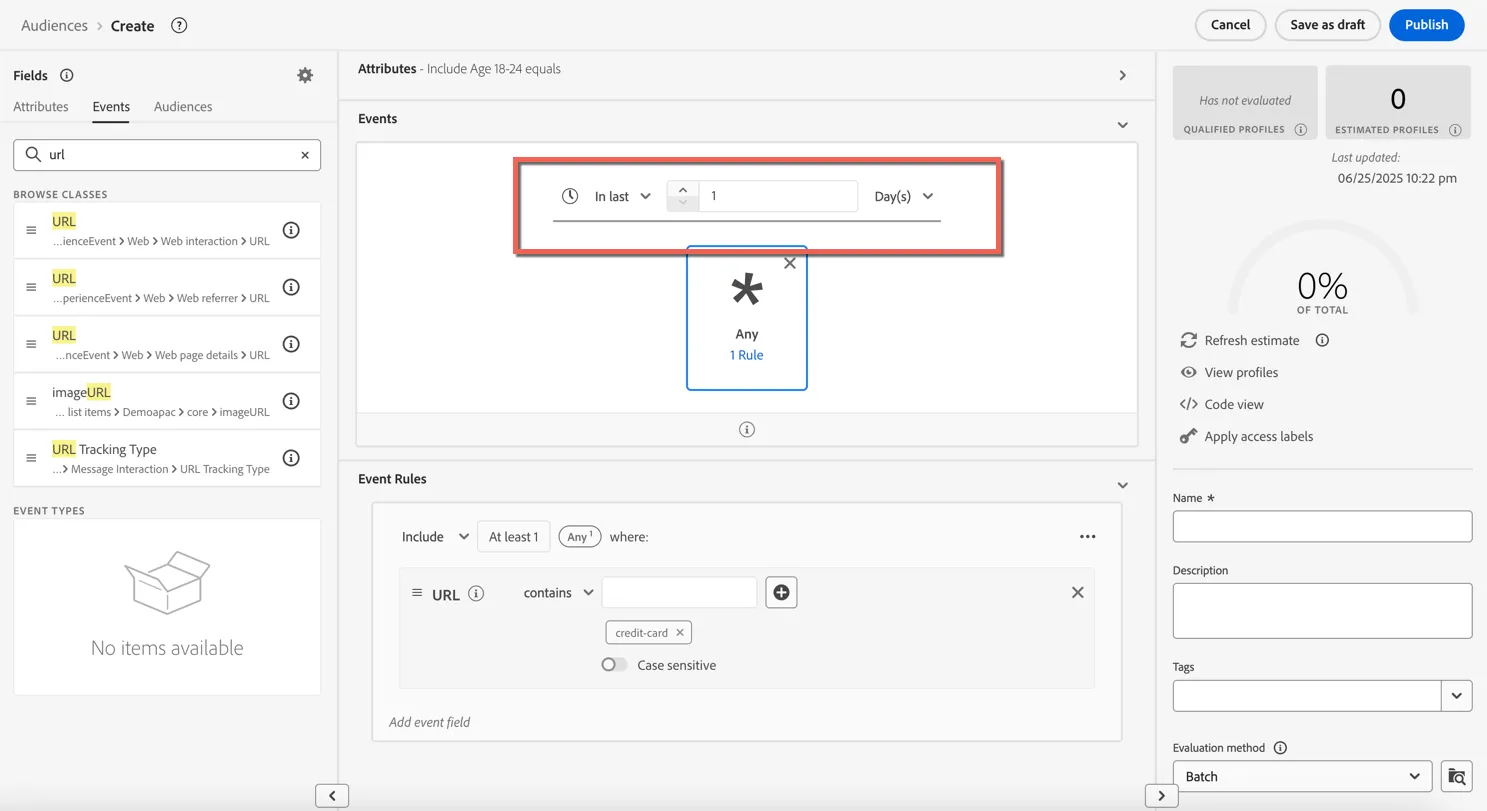Select the Events tab

(x=111, y=106)
